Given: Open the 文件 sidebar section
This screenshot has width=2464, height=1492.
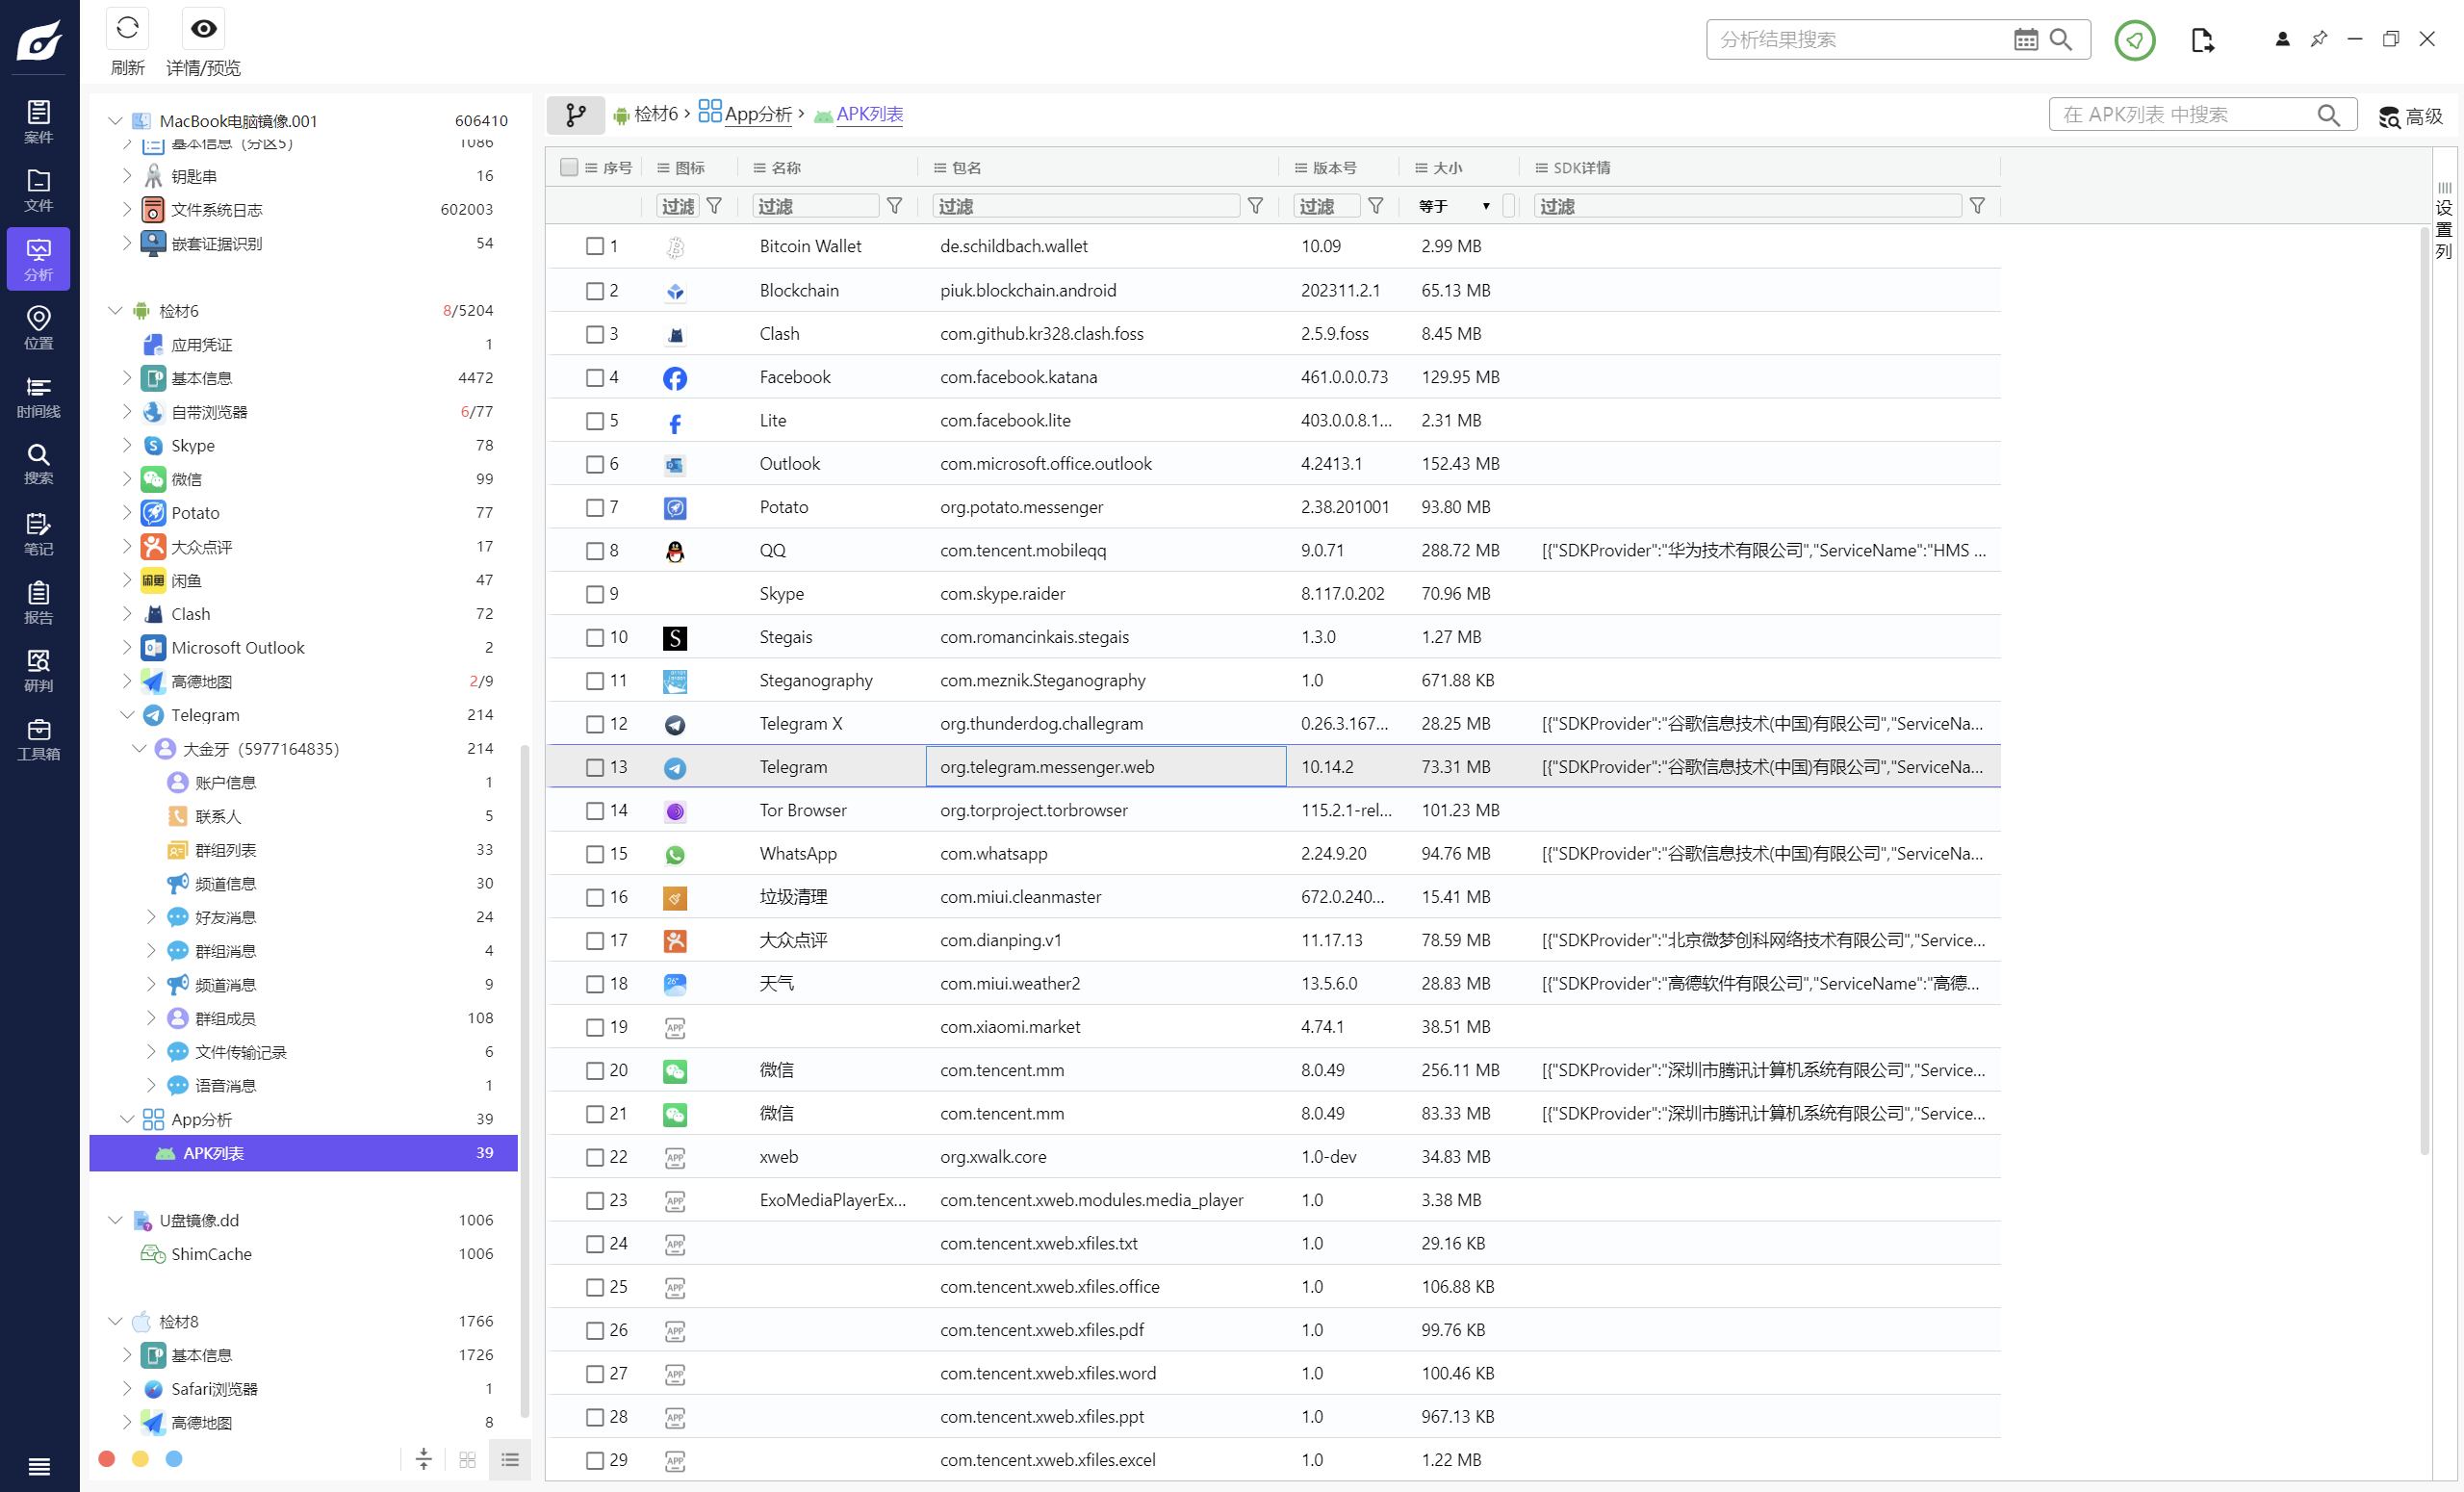Looking at the screenshot, I should (x=38, y=190).
